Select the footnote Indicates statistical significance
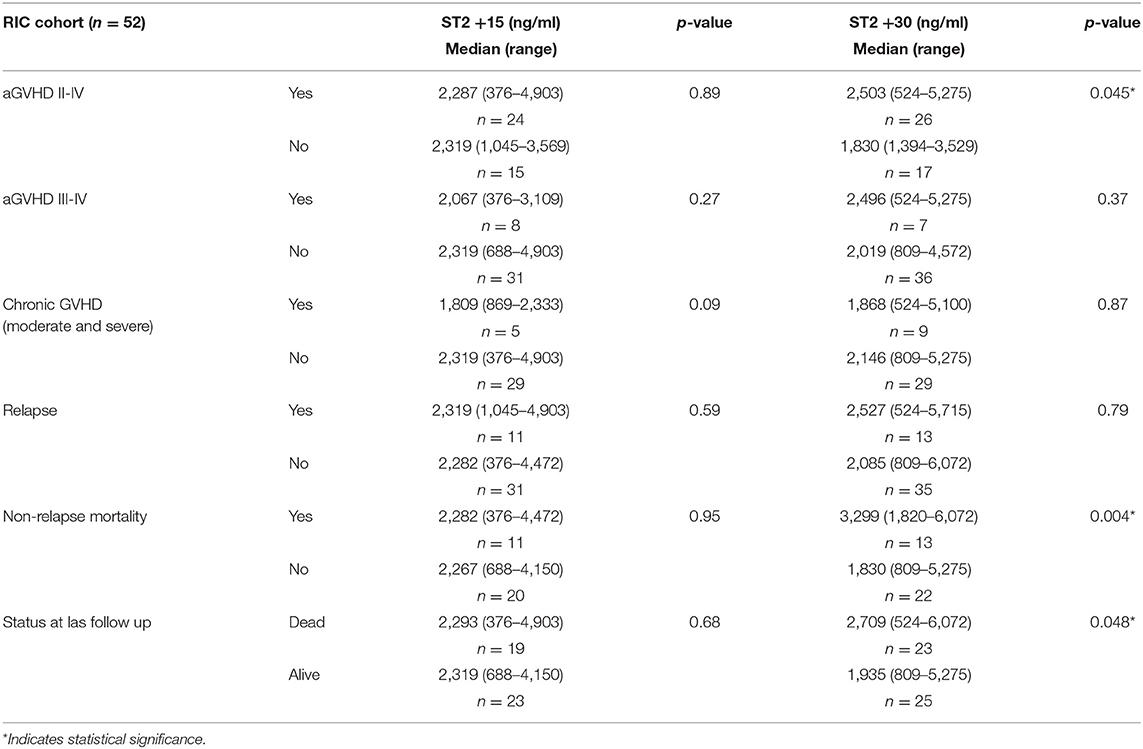 coord(104,739)
